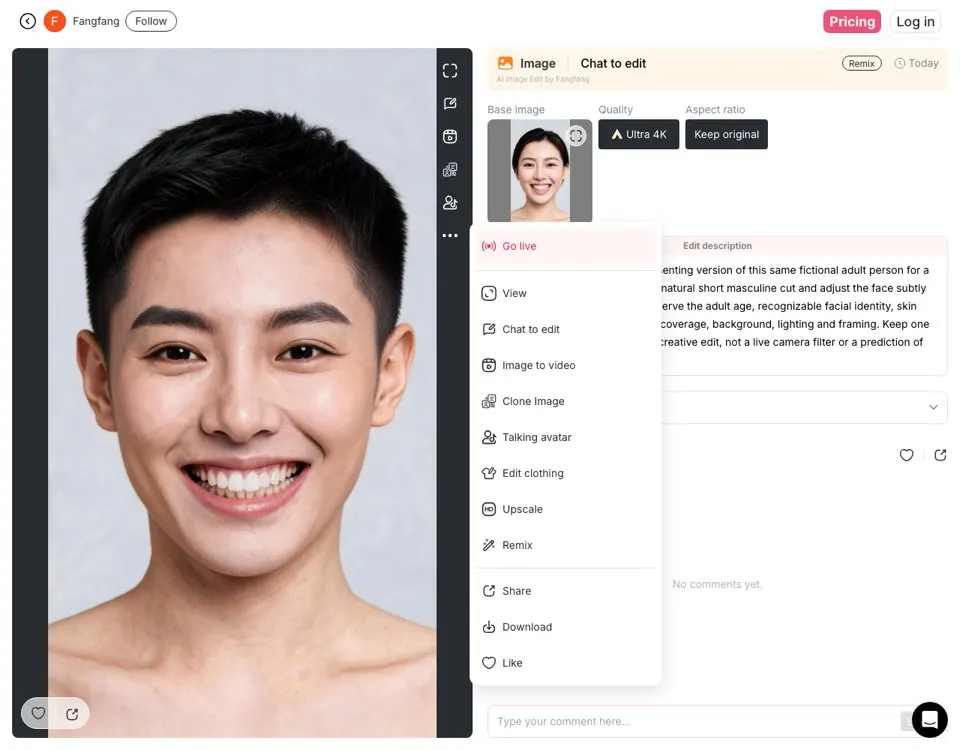Expand the collapsed section chevron below the description
Viewport: 960px width, 750px height.
pos(933,407)
